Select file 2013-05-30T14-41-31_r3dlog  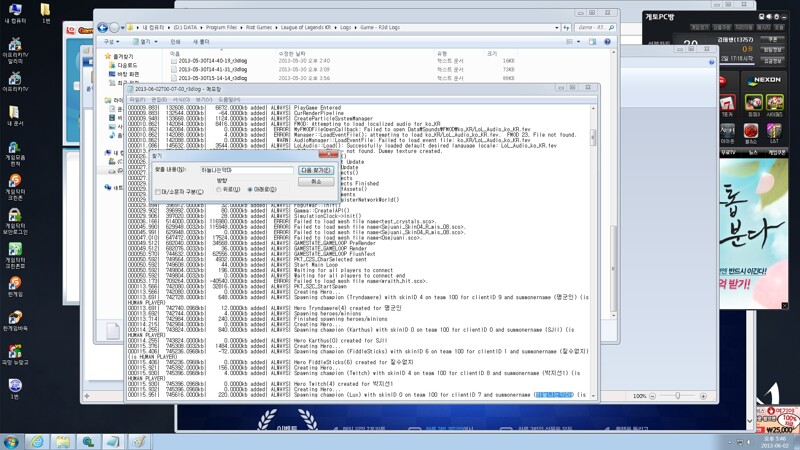pyautogui.click(x=212, y=69)
